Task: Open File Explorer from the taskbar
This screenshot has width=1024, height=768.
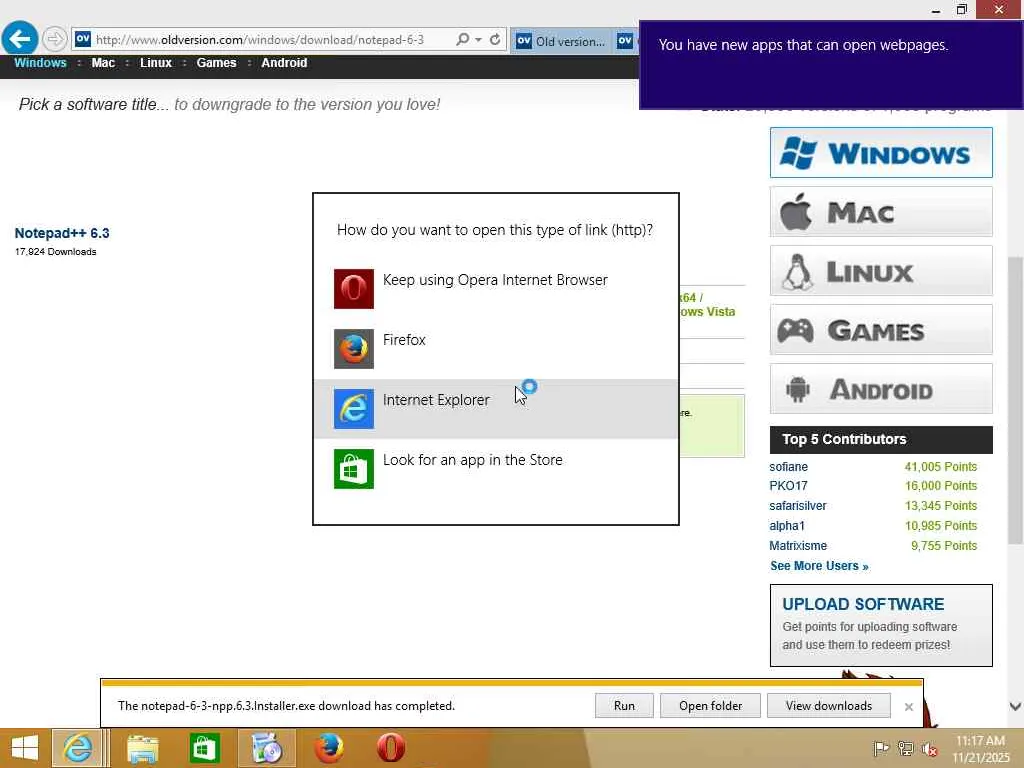Action: (x=142, y=748)
